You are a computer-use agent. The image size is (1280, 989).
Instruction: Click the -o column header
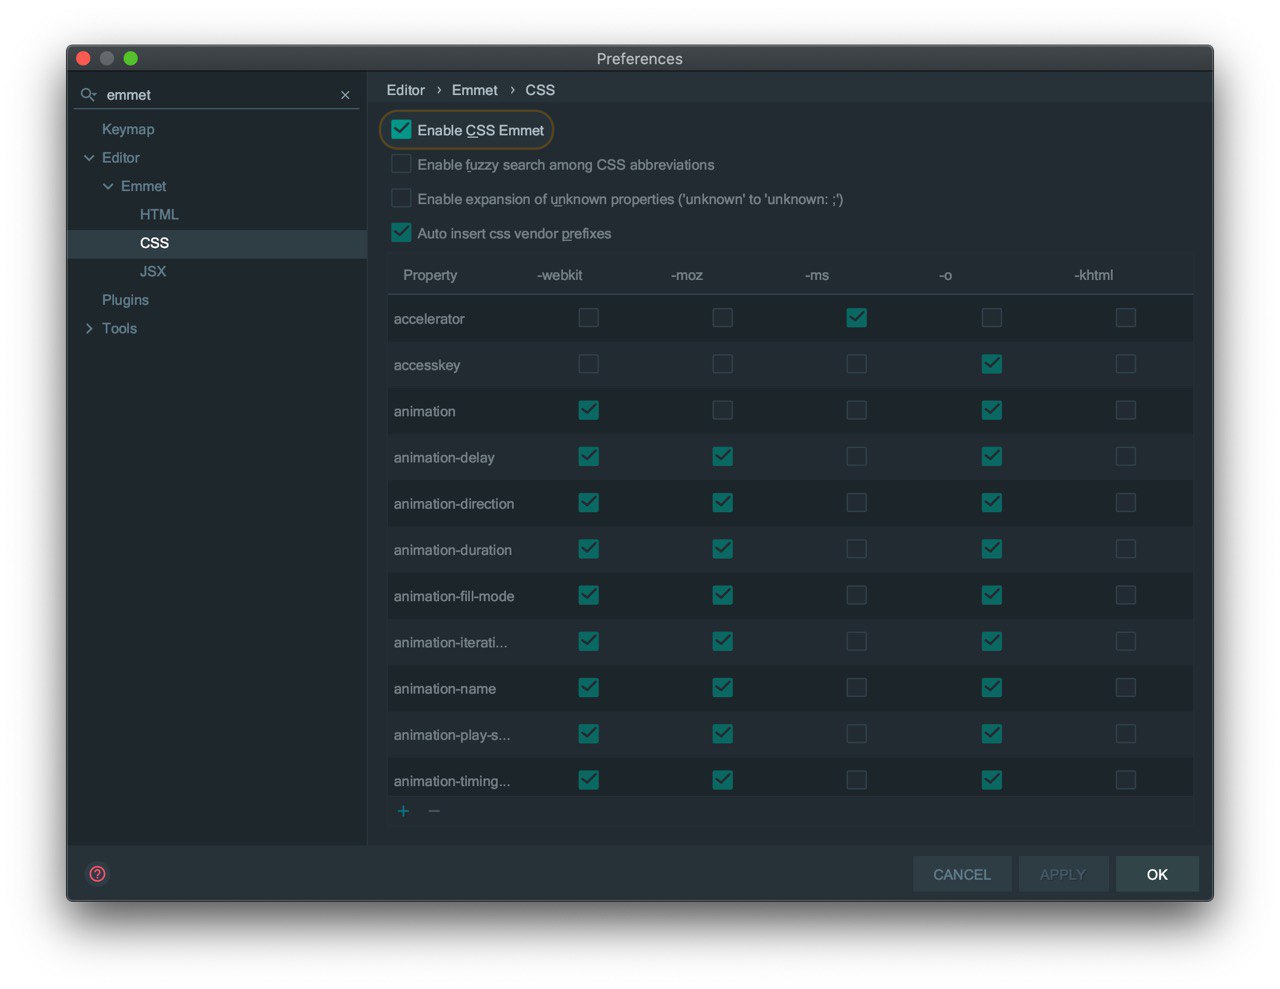coord(946,275)
